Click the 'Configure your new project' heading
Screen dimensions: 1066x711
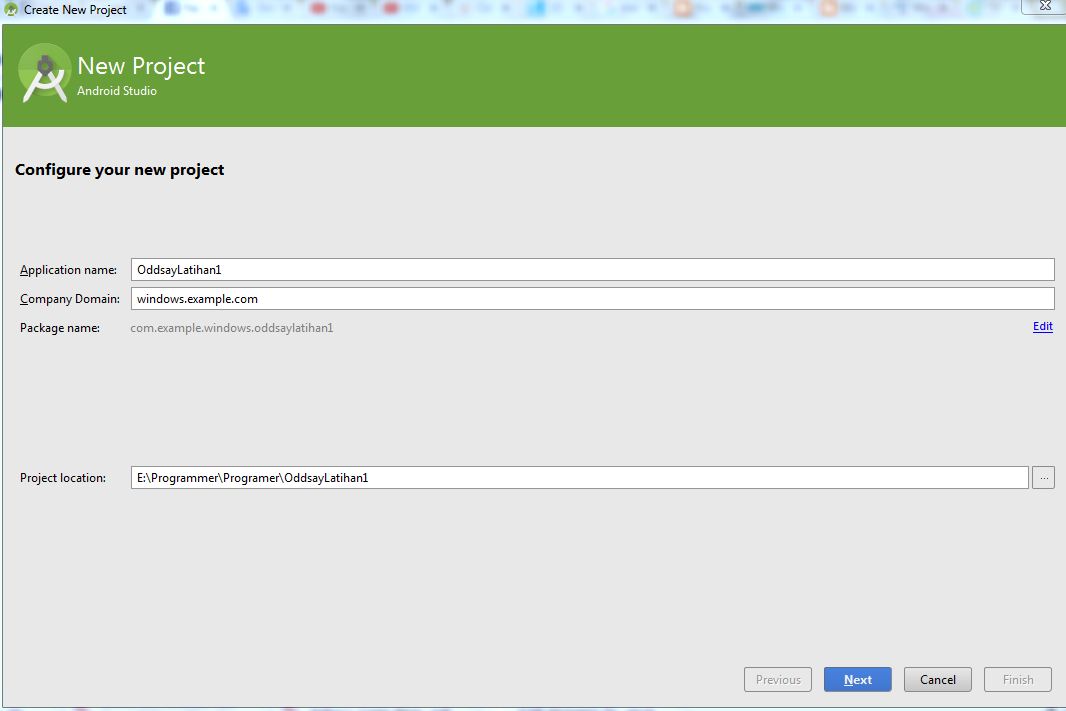[x=120, y=170]
